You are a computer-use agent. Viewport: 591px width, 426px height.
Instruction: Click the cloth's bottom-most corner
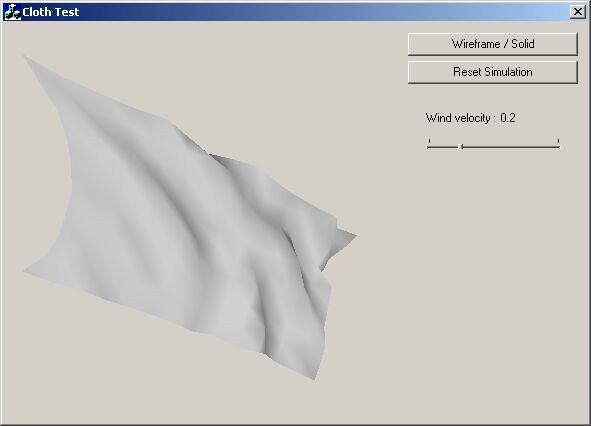pyautogui.click(x=313, y=377)
